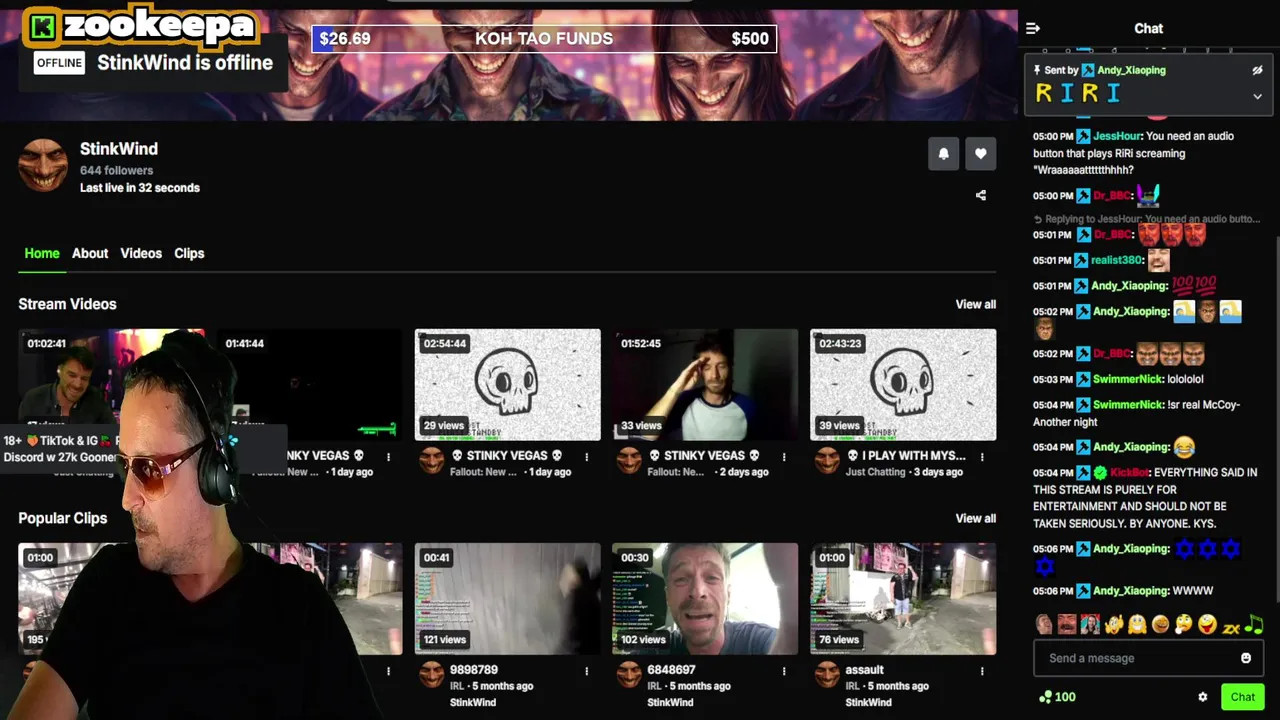Insert the thinking face emote
This screenshot has width=1280, height=720.
(x=1183, y=625)
